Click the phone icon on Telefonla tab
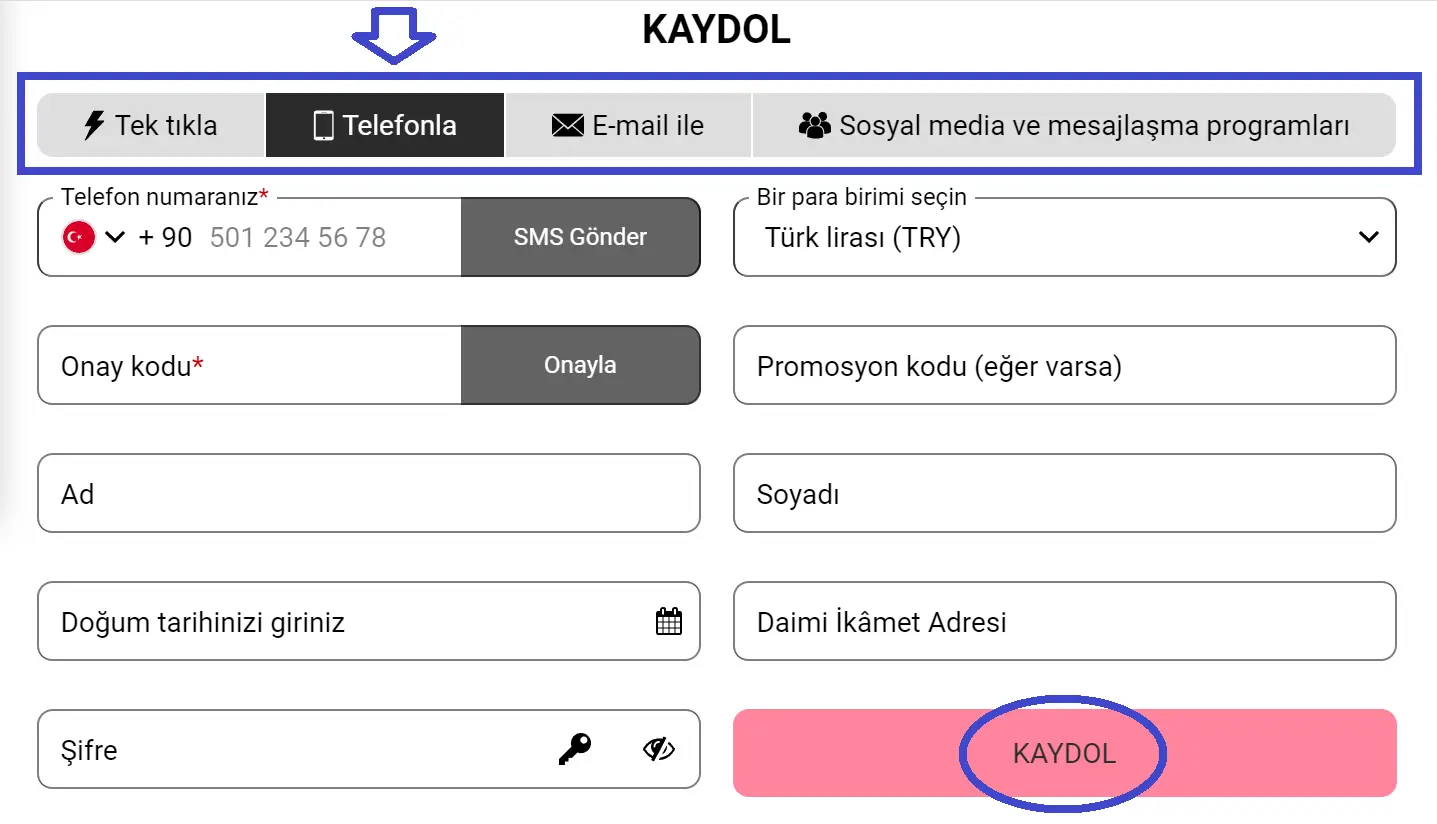 click(321, 124)
